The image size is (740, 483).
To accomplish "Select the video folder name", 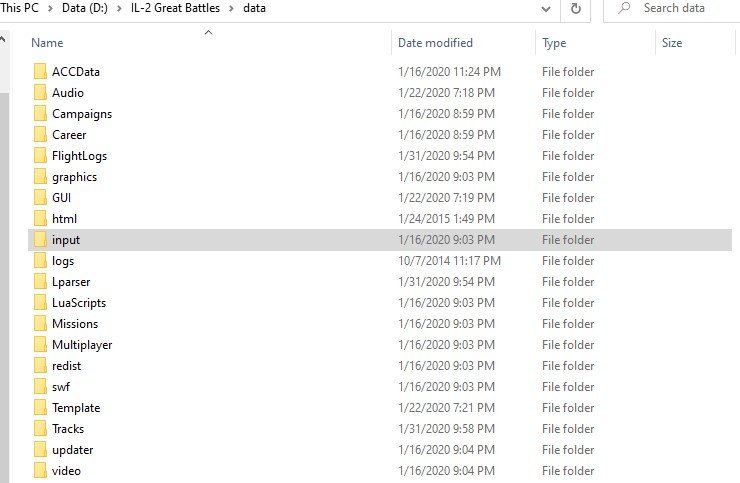I will pos(66,471).
